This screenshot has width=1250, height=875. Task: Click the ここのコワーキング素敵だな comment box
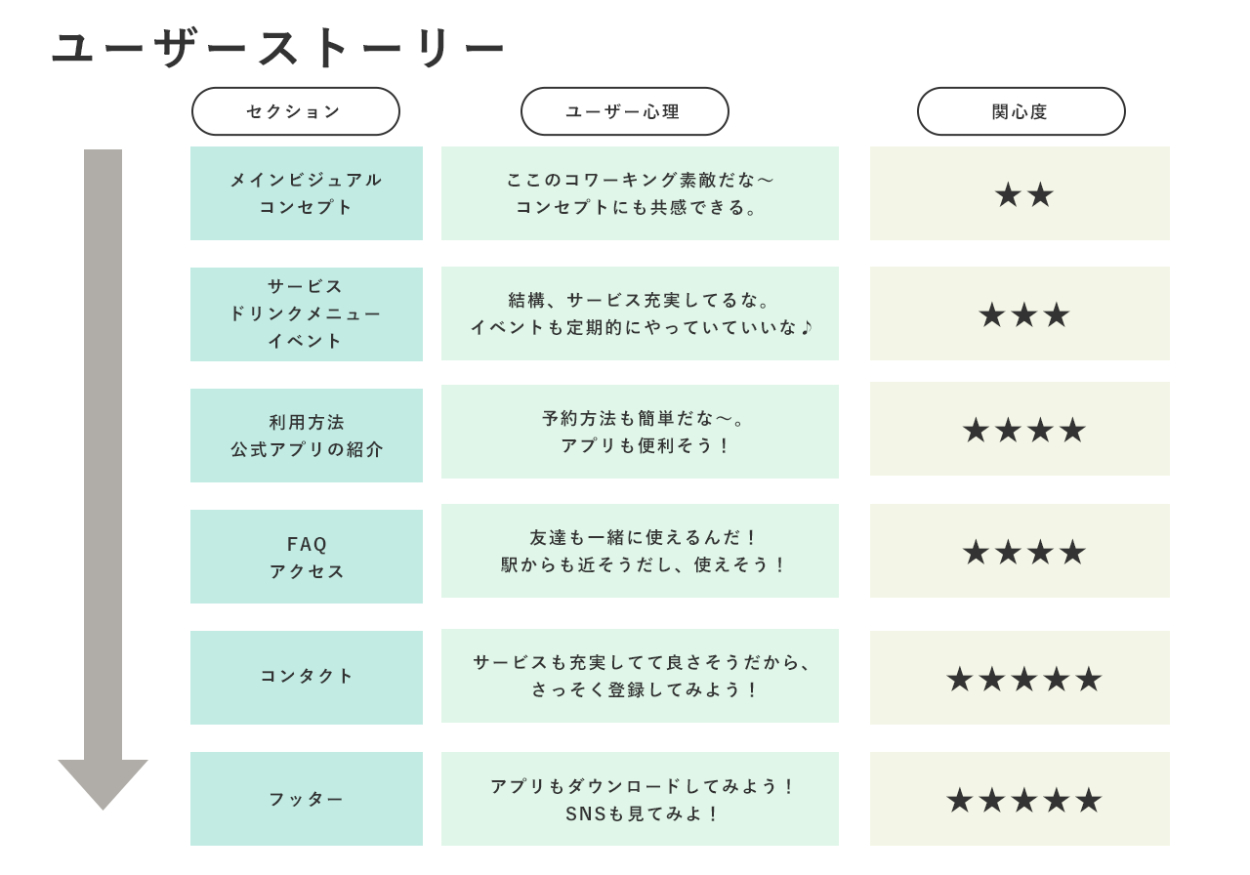(x=640, y=194)
